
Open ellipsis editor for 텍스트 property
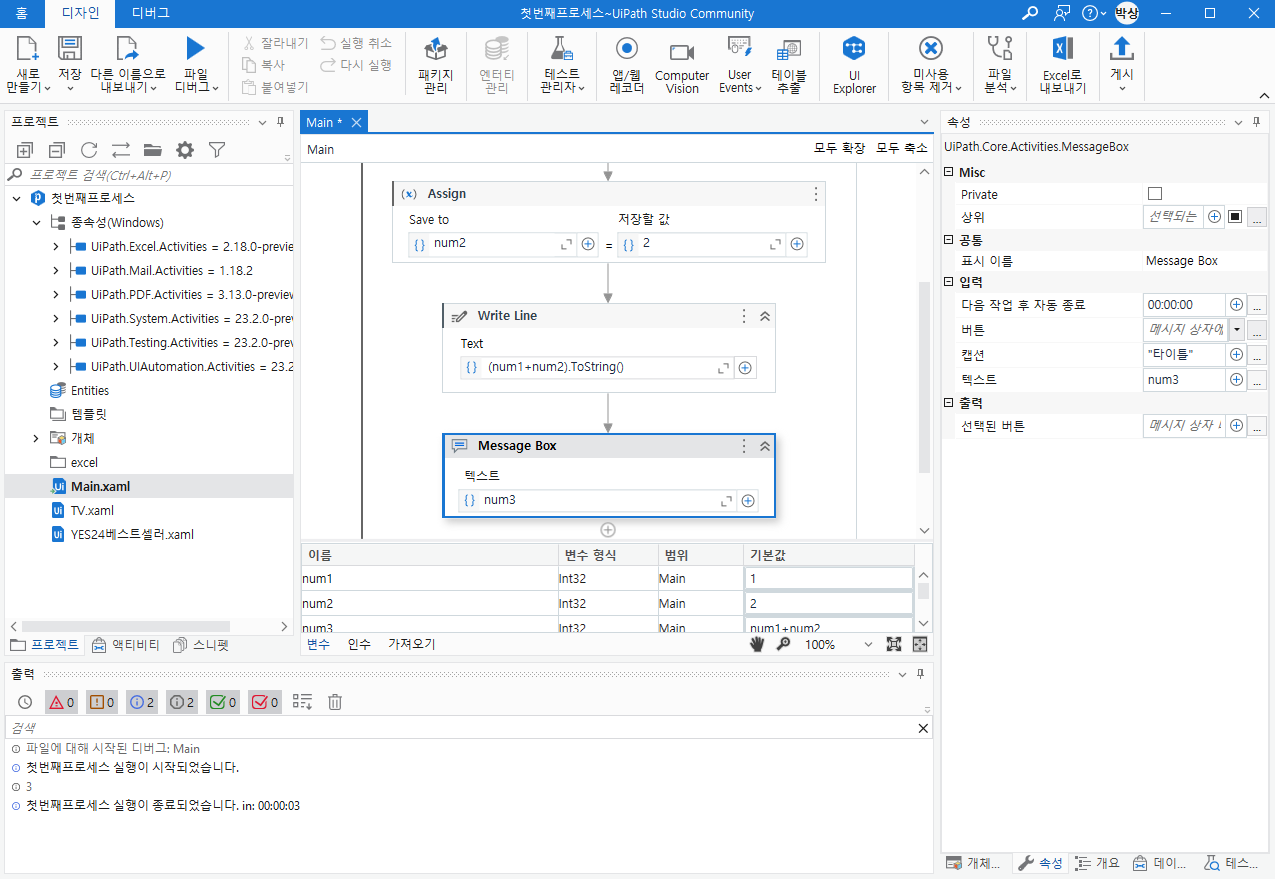point(1257,380)
